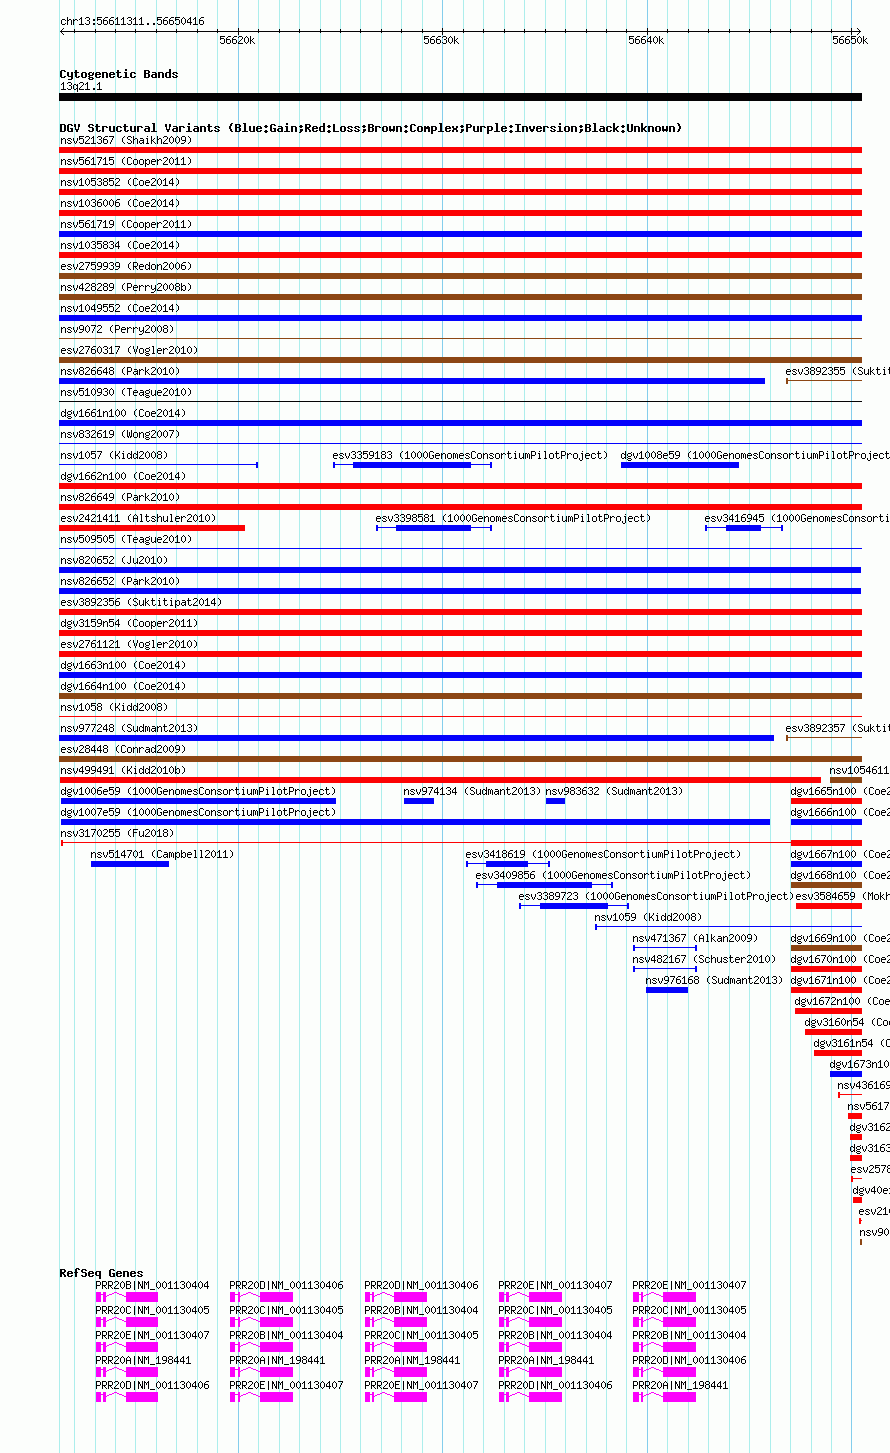Viewport: 890px width, 1453px height.
Task: Click nsv826652 (Park2010) label
Action: (x=120, y=581)
